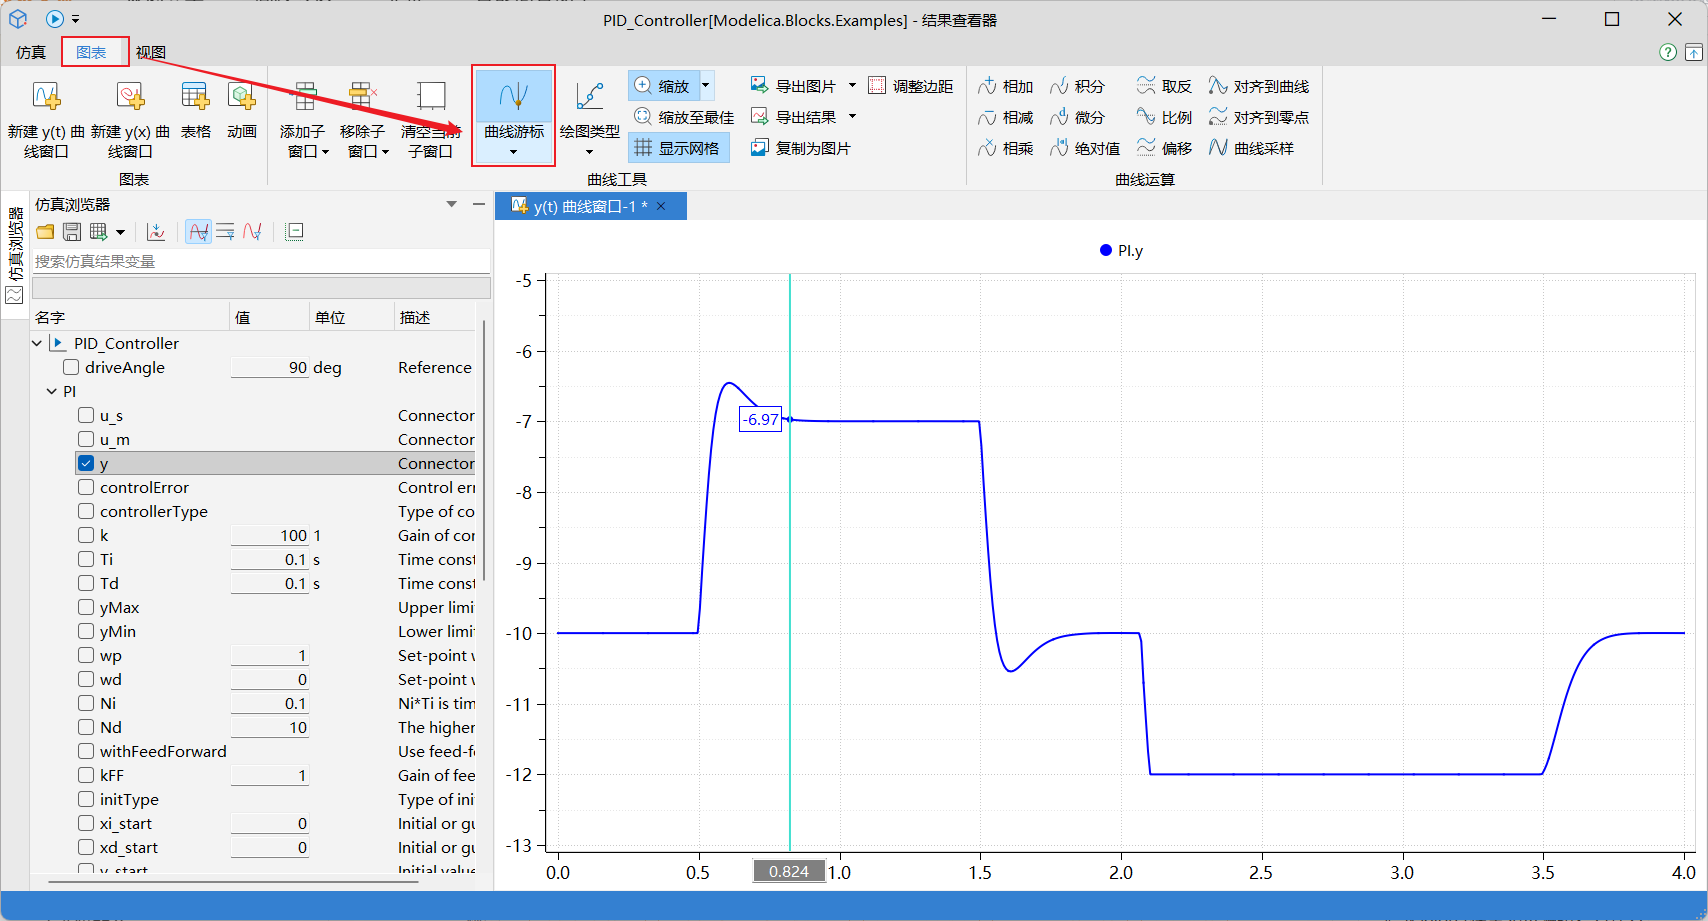The width and height of the screenshot is (1708, 921).
Task: Click the 导出结果 export results button
Action: (x=795, y=117)
